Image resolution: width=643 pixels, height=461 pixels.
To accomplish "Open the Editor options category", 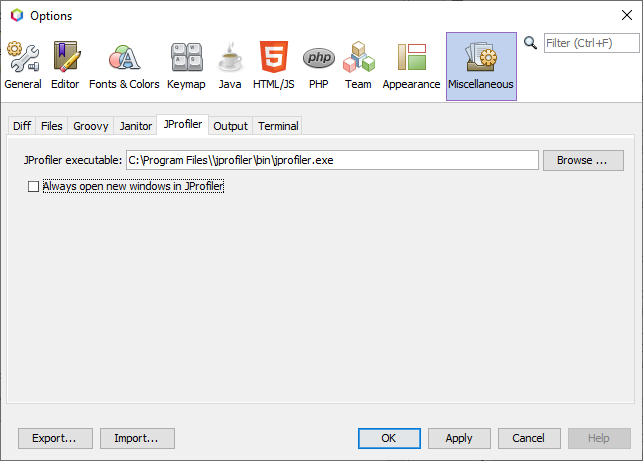I will click(x=65, y=66).
